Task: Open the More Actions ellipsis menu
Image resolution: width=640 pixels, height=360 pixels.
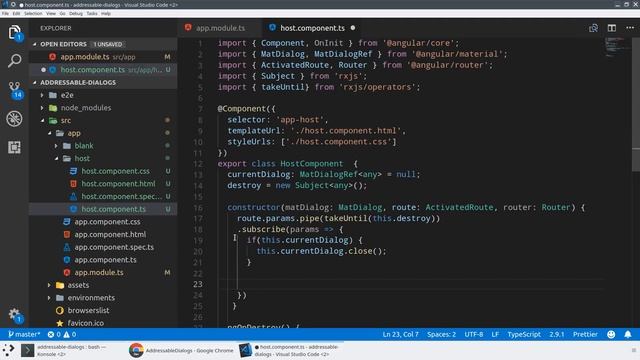Action: click(630, 28)
